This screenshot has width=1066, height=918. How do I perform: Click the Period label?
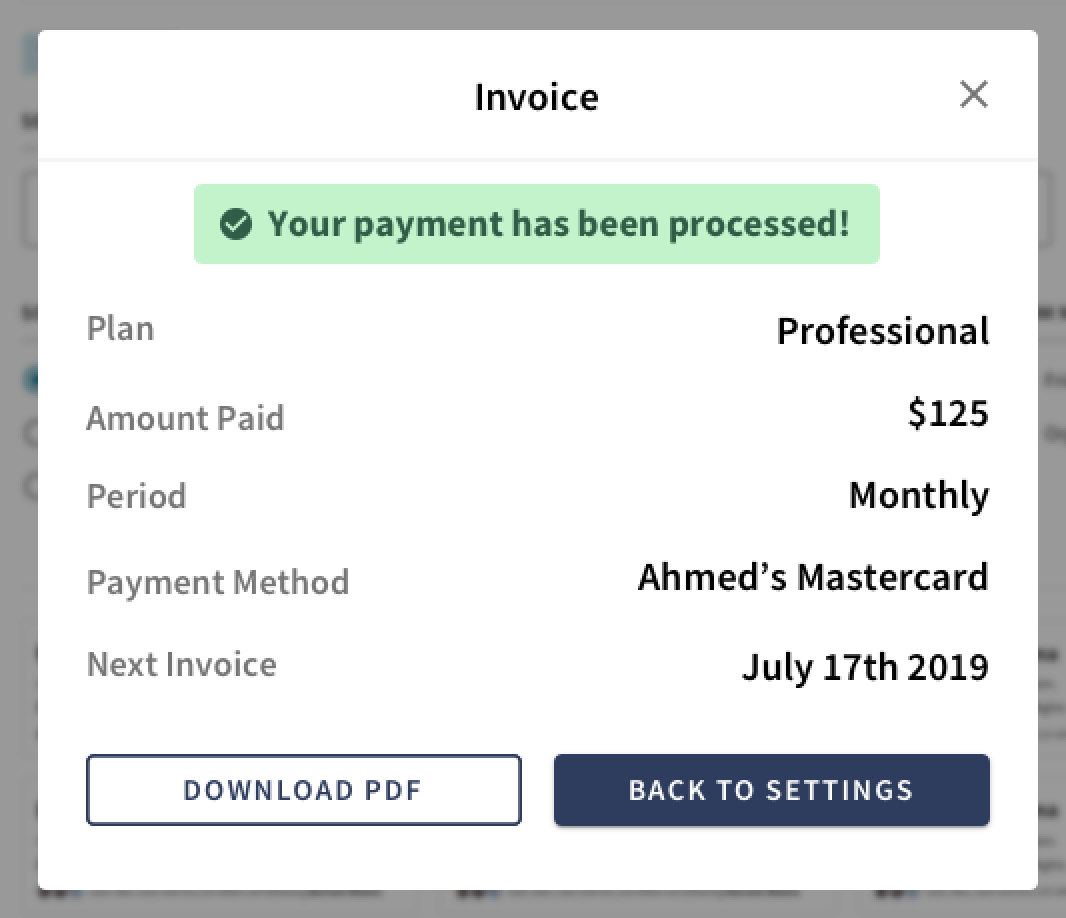(x=136, y=496)
